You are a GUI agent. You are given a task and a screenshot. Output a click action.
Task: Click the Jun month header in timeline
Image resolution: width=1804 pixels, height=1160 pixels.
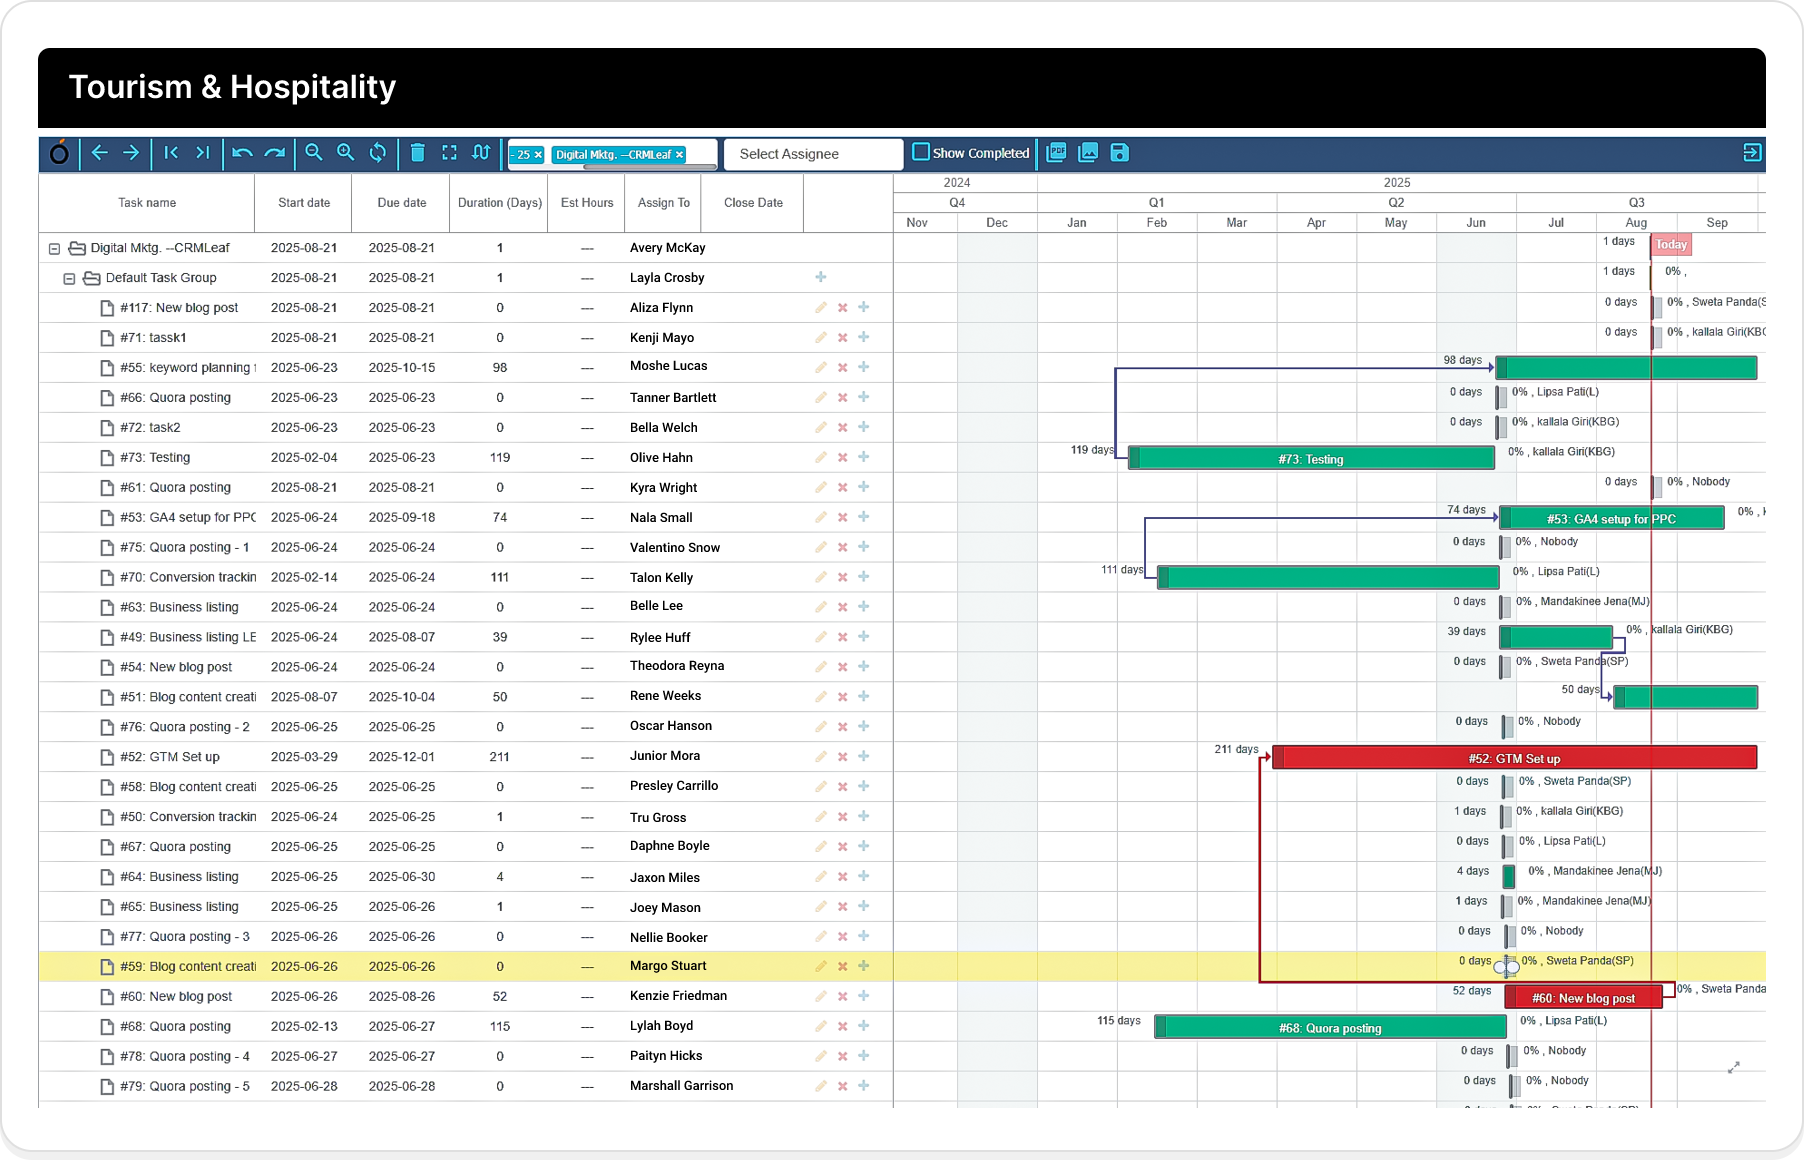point(1476,223)
